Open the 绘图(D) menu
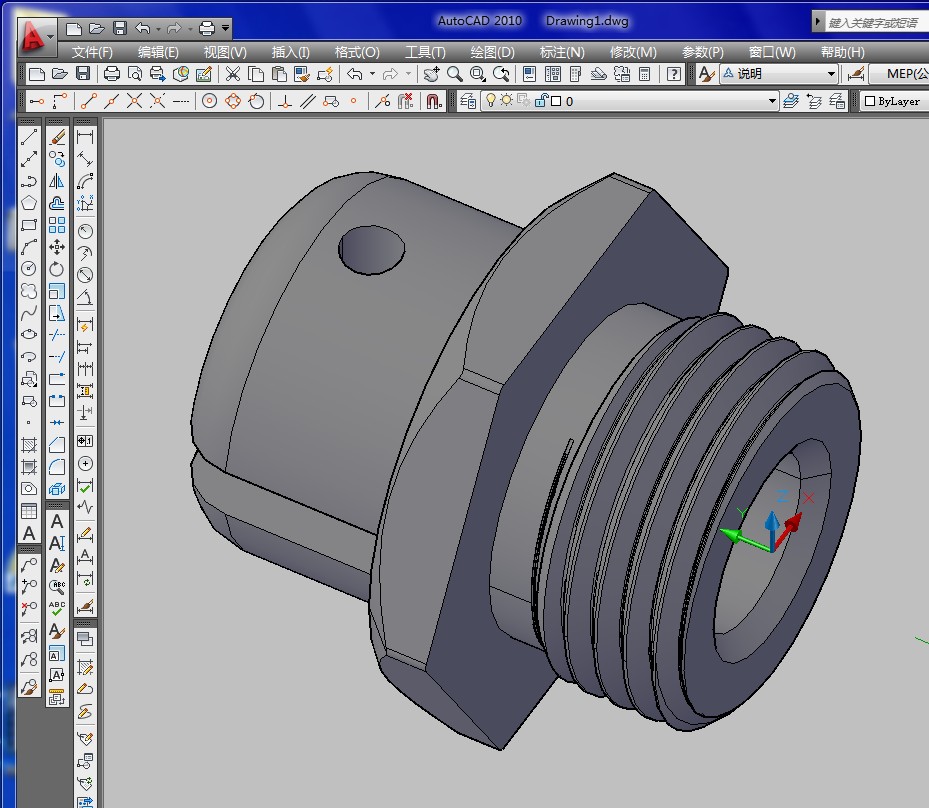The image size is (929, 808). pos(492,52)
